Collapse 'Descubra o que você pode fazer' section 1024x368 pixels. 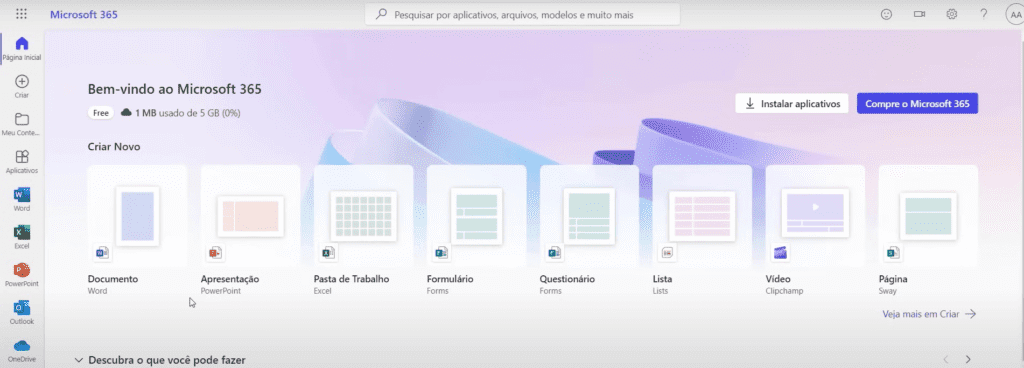pyautogui.click(x=79, y=360)
